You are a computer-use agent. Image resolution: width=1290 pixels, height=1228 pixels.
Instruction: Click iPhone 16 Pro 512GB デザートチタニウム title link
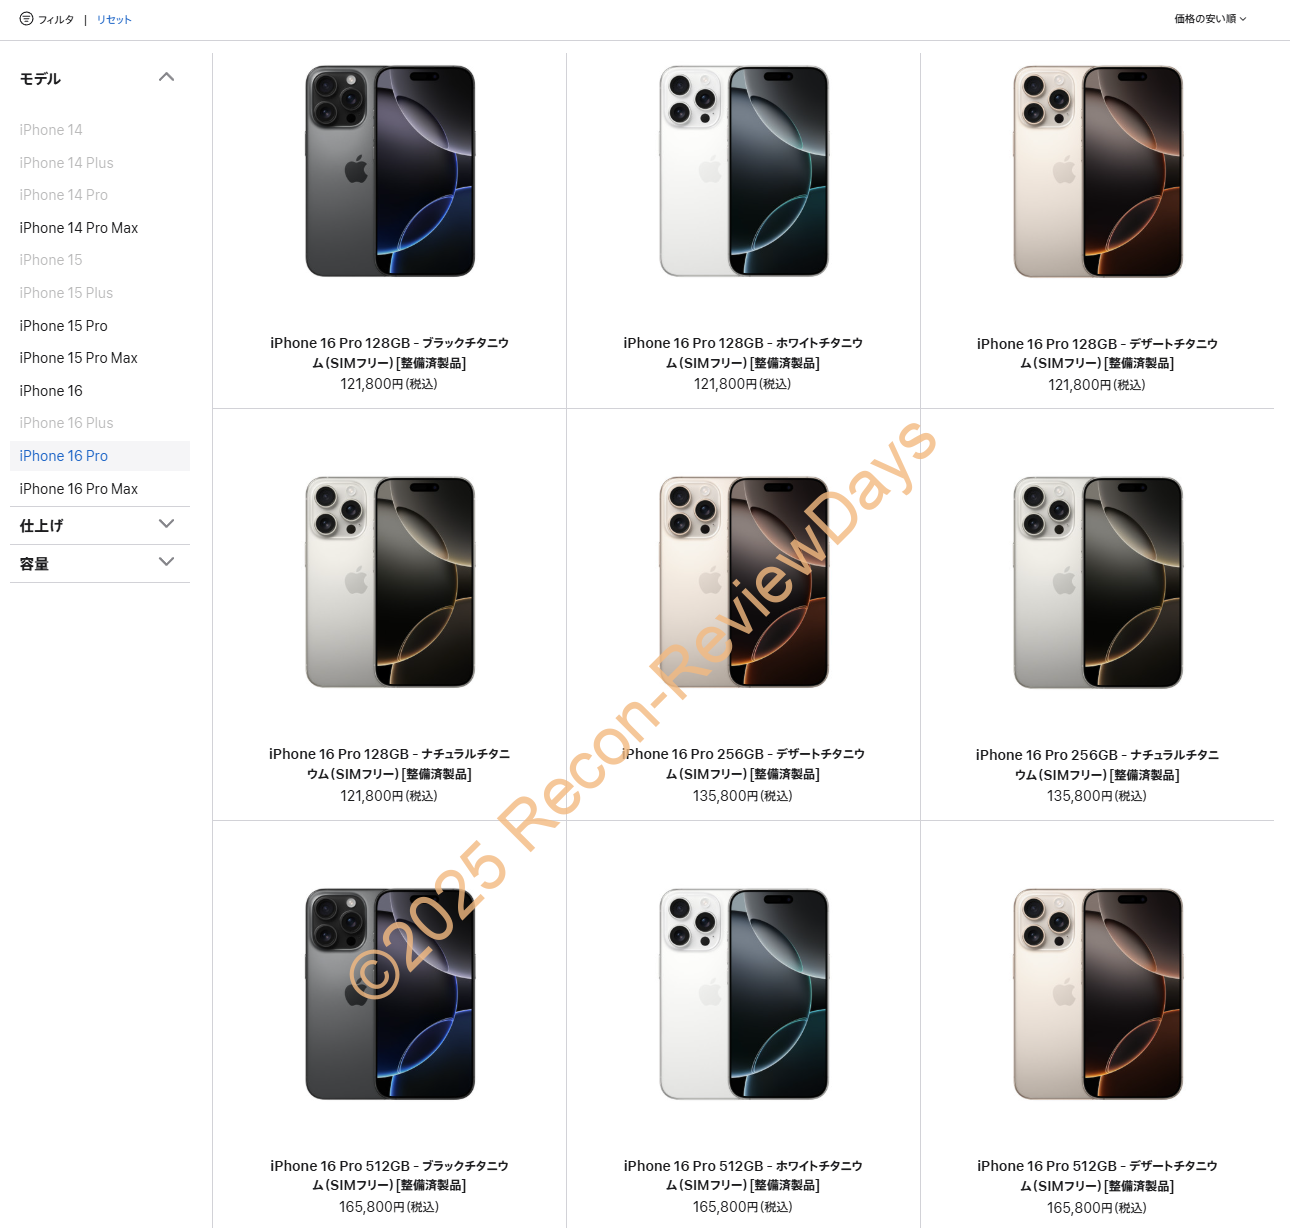click(x=1097, y=1176)
